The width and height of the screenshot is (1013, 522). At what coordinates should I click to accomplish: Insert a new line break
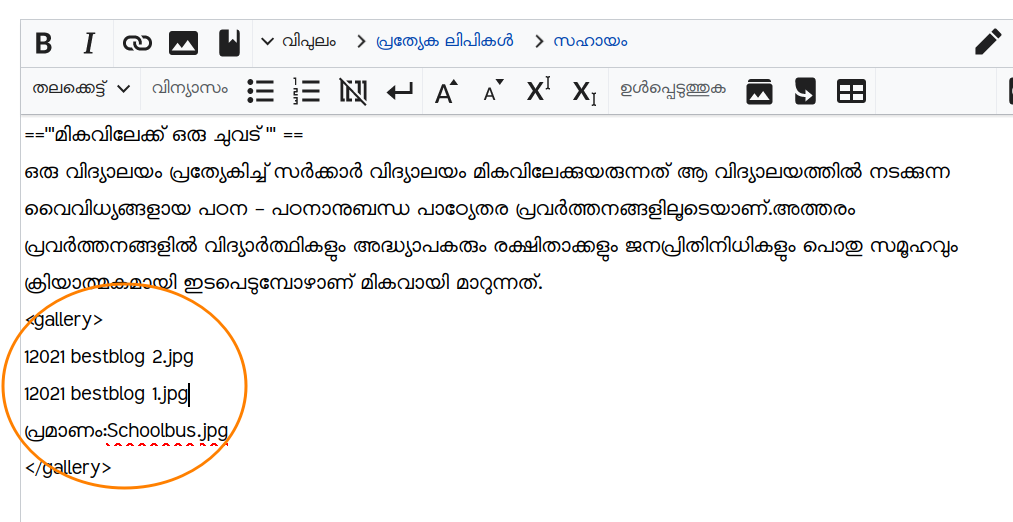coord(400,92)
